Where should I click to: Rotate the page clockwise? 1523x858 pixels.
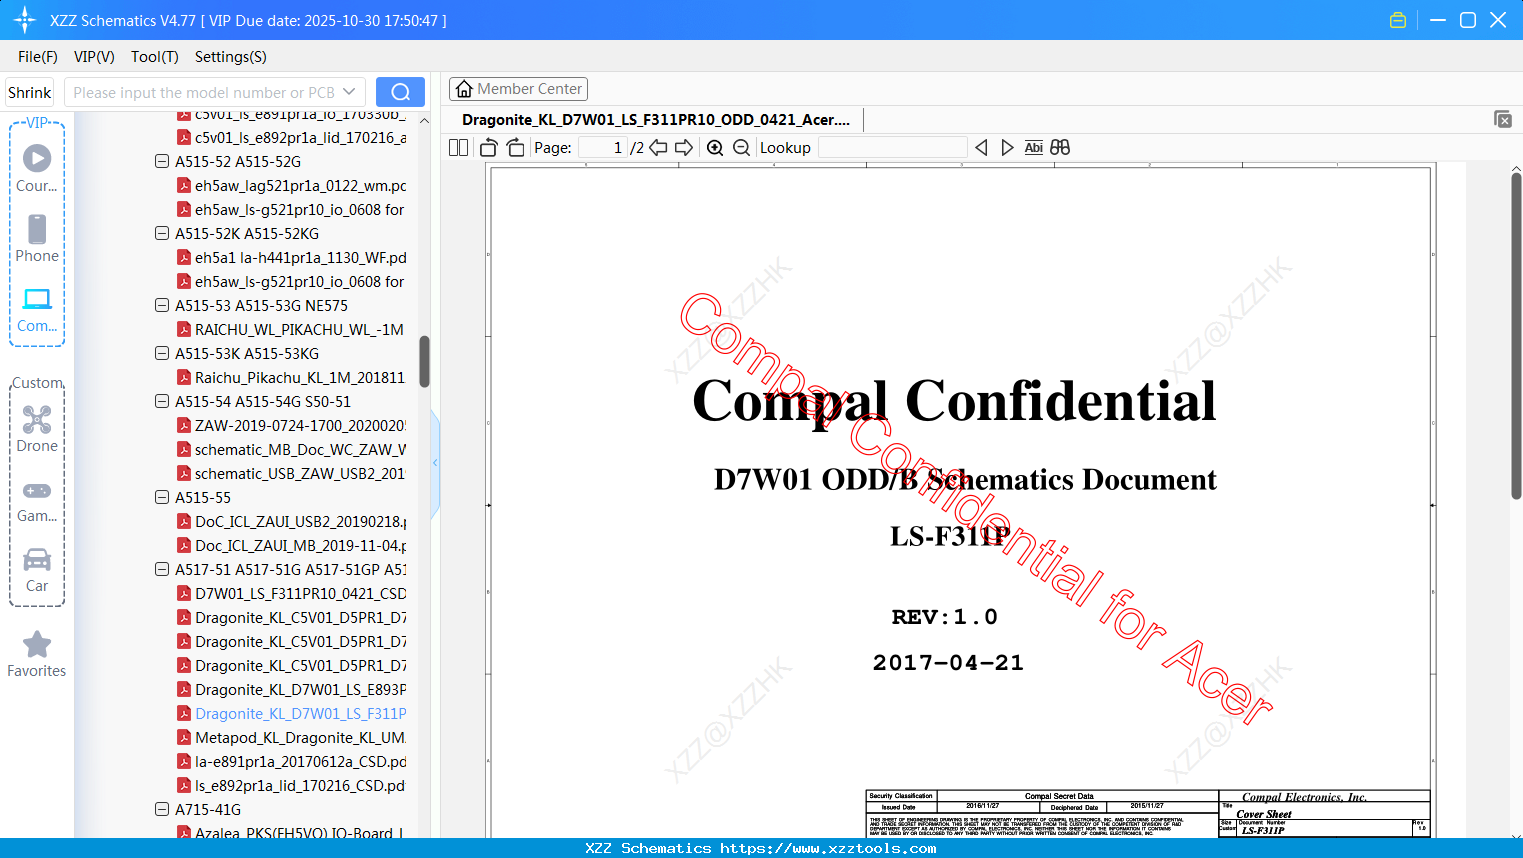[515, 148]
